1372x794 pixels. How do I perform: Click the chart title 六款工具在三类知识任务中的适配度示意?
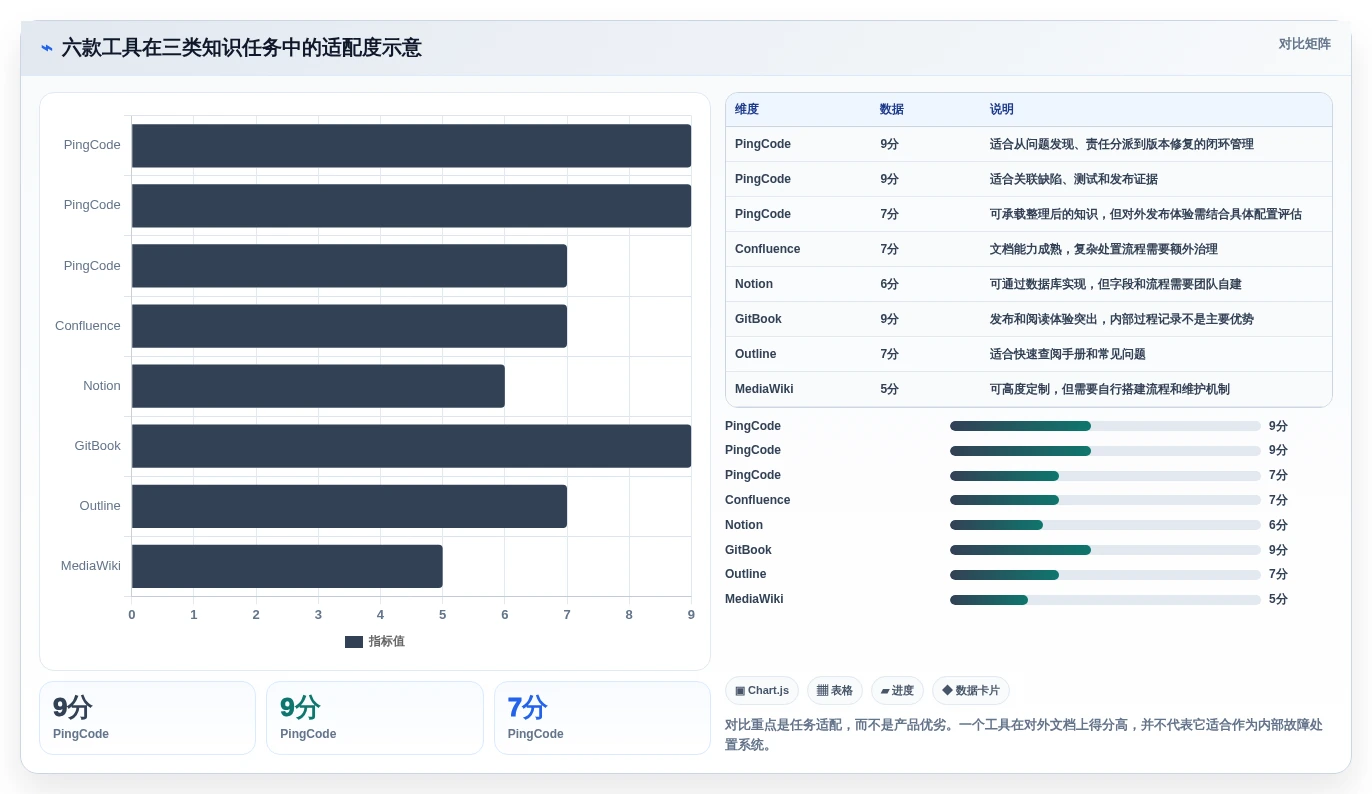click(x=241, y=48)
